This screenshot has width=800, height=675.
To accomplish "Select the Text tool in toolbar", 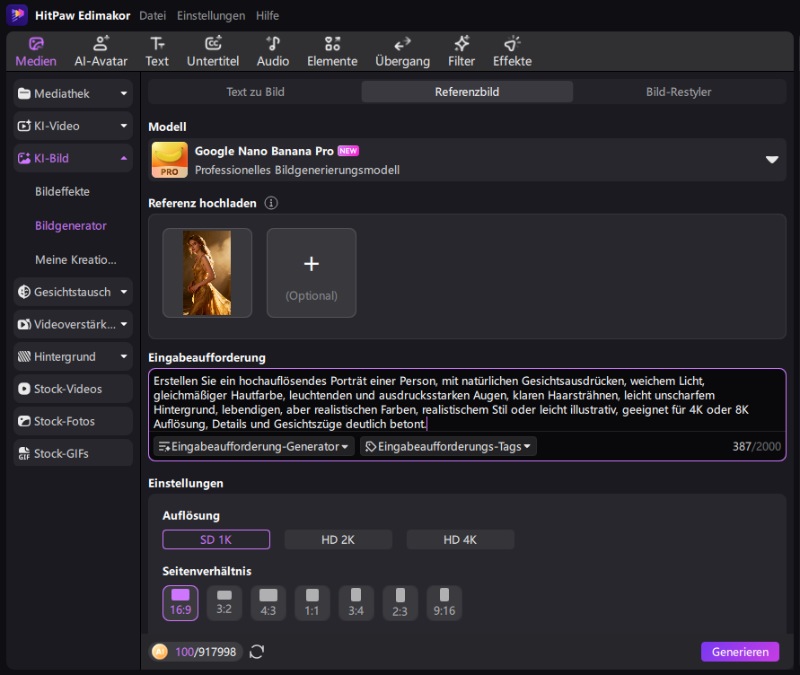I will [157, 51].
